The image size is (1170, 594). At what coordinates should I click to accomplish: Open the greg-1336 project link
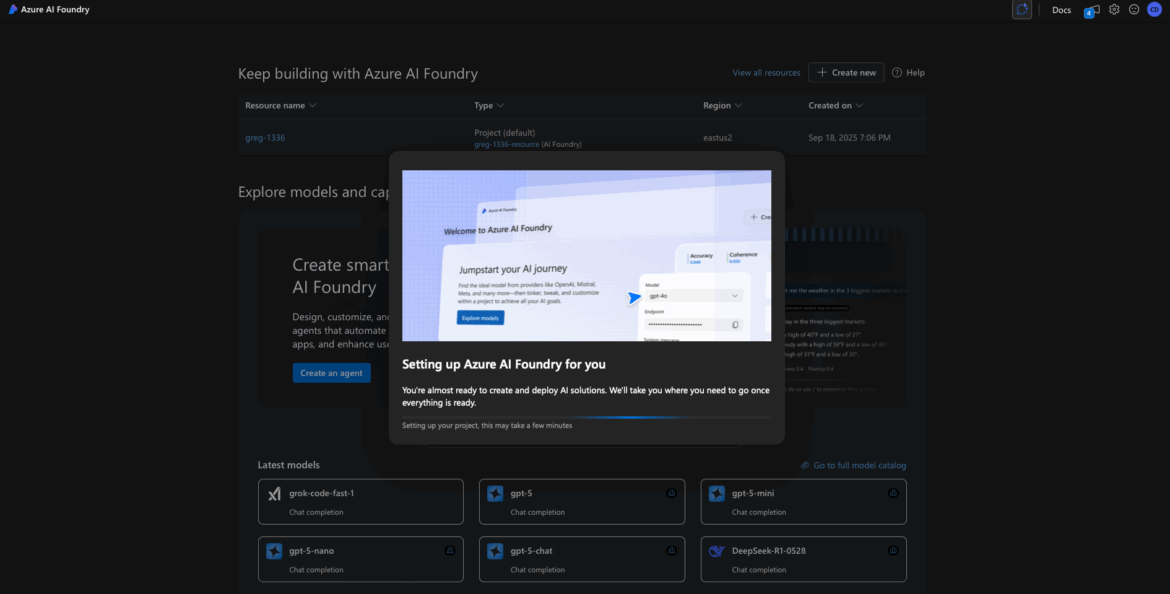[x=265, y=138]
